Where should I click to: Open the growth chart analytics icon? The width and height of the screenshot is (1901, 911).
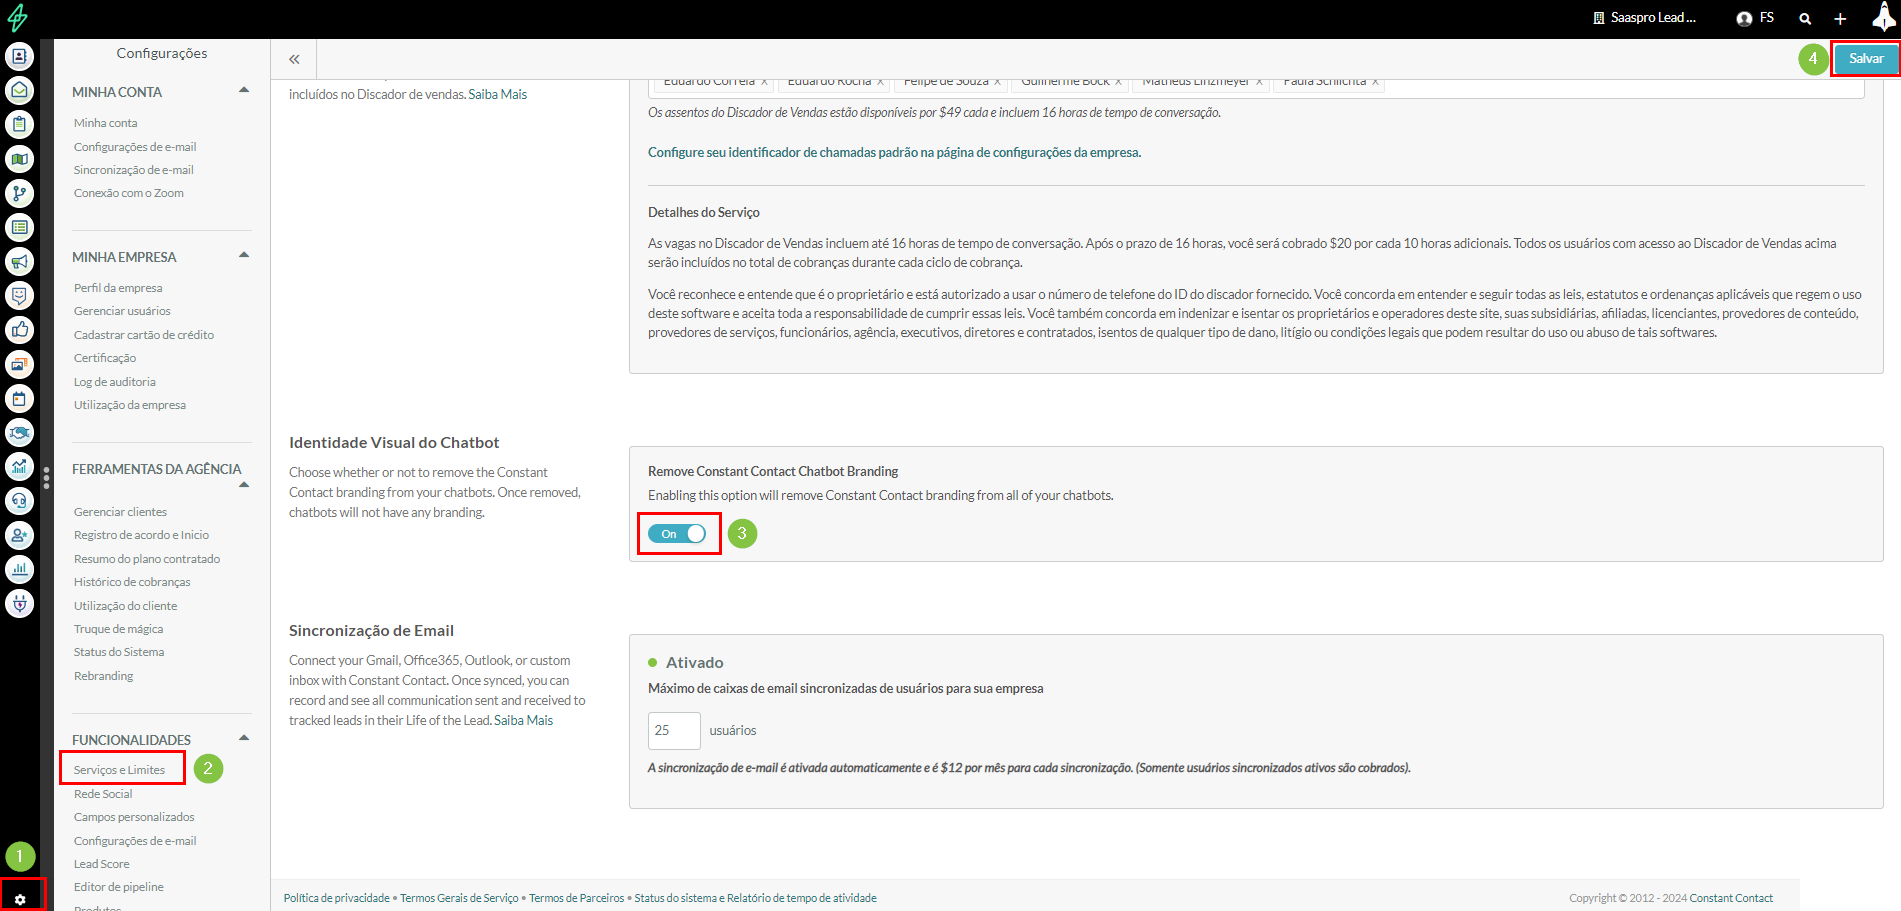(19, 466)
